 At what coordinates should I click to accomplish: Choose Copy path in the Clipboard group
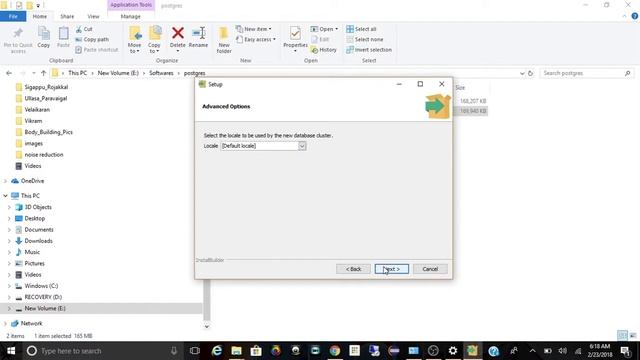pyautogui.click(x=92, y=39)
